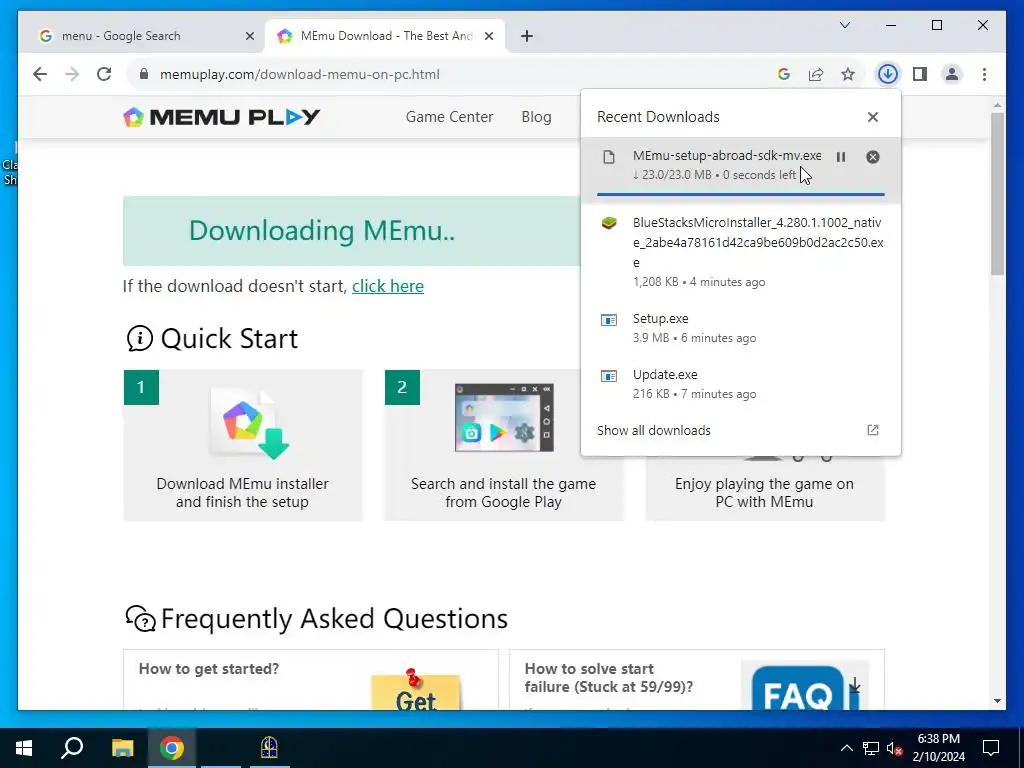1024x768 pixels.
Task: Click Chrome icon in taskbar
Action: [x=172, y=748]
